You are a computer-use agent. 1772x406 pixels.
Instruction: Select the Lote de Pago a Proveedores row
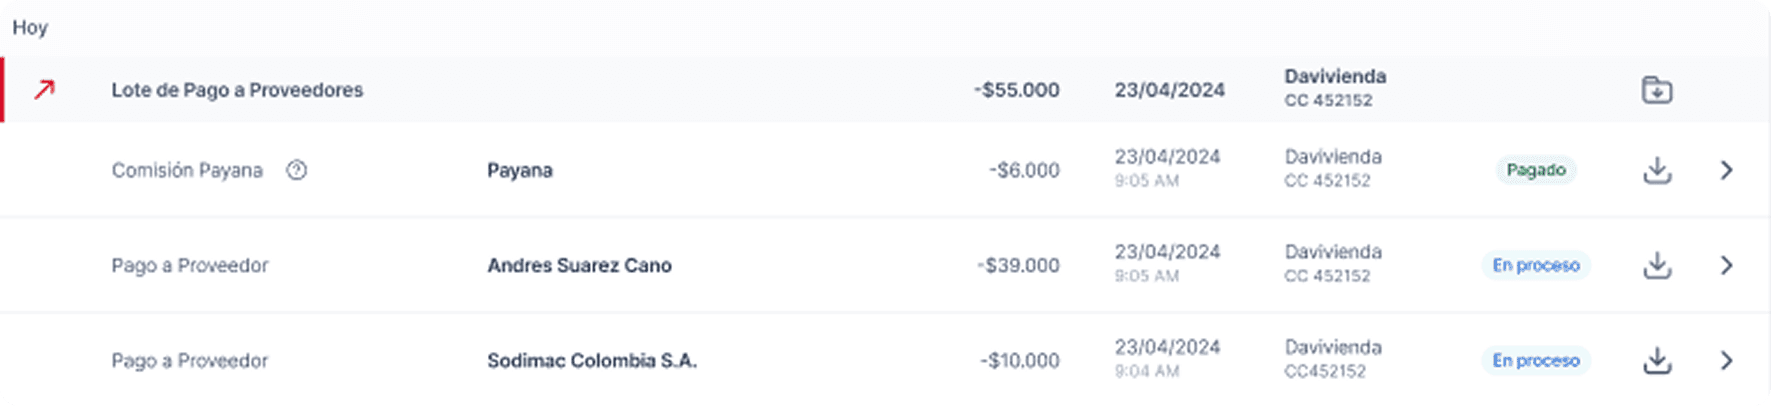coord(237,90)
